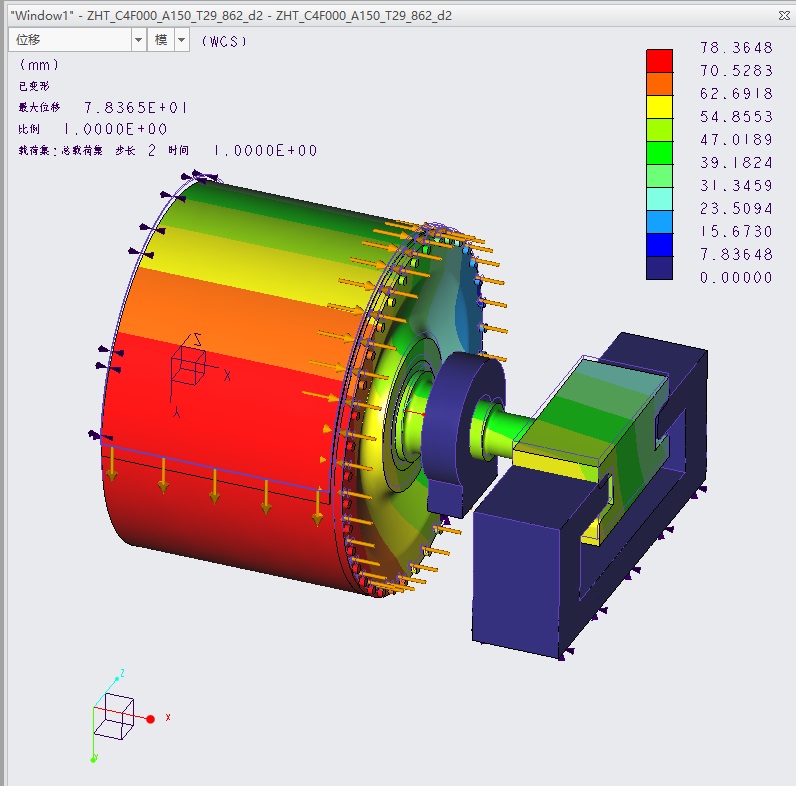Image resolution: width=796 pixels, height=786 pixels.
Task: Open the 位移 quantity dropdown
Action: coord(138,40)
